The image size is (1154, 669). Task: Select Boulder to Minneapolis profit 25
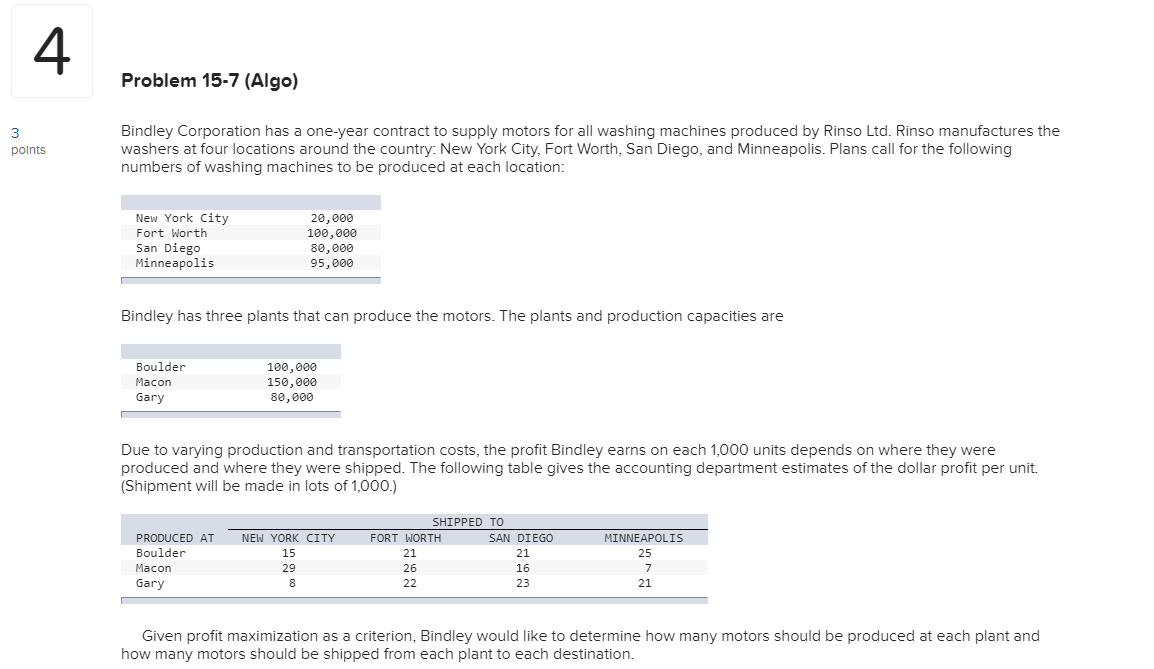pyautogui.click(x=645, y=553)
